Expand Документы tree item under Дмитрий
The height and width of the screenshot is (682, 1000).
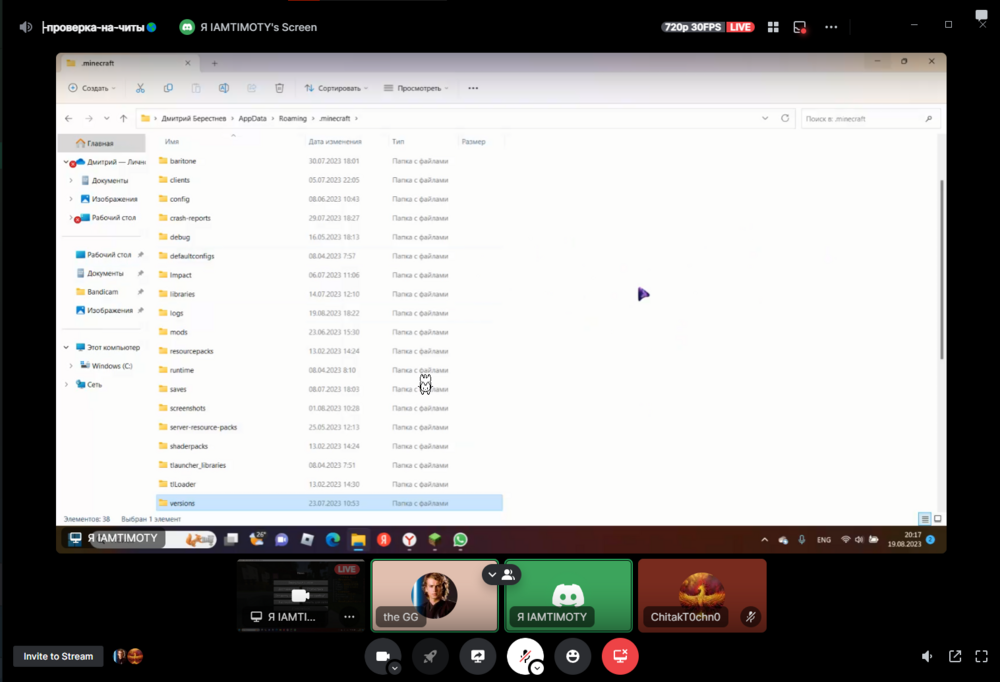coord(71,181)
